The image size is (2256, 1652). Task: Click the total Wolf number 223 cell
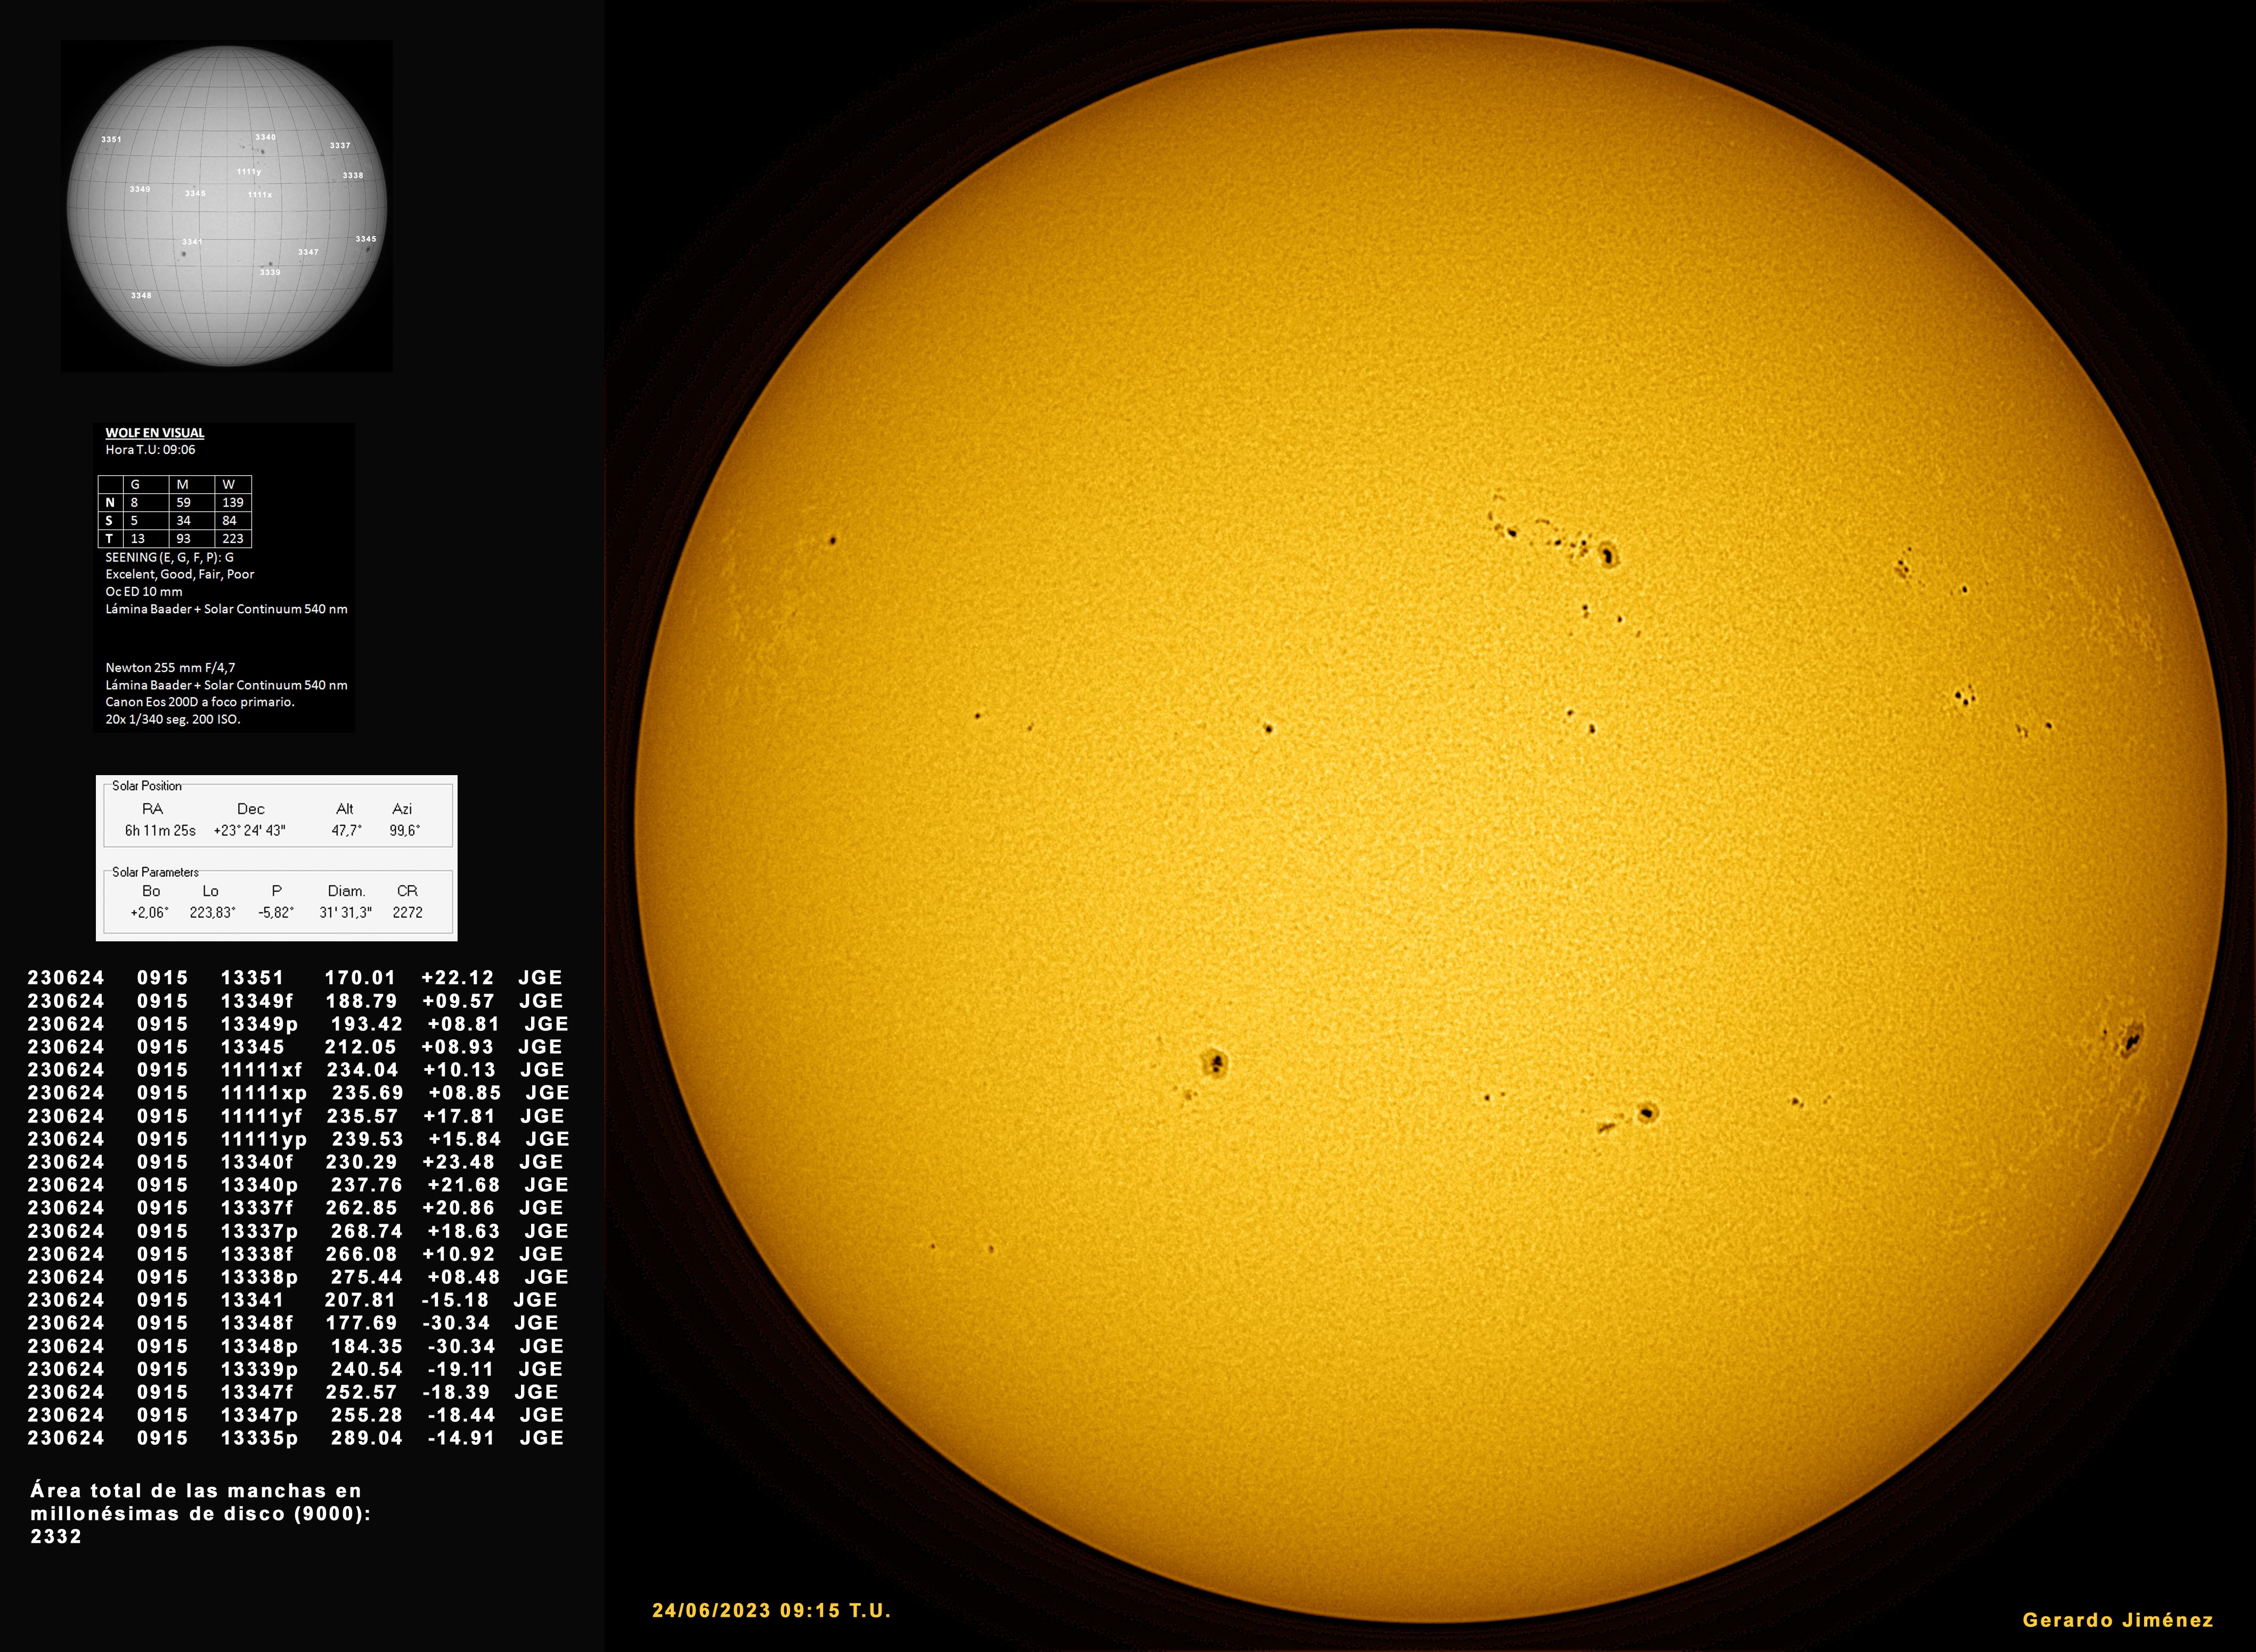[x=233, y=538]
